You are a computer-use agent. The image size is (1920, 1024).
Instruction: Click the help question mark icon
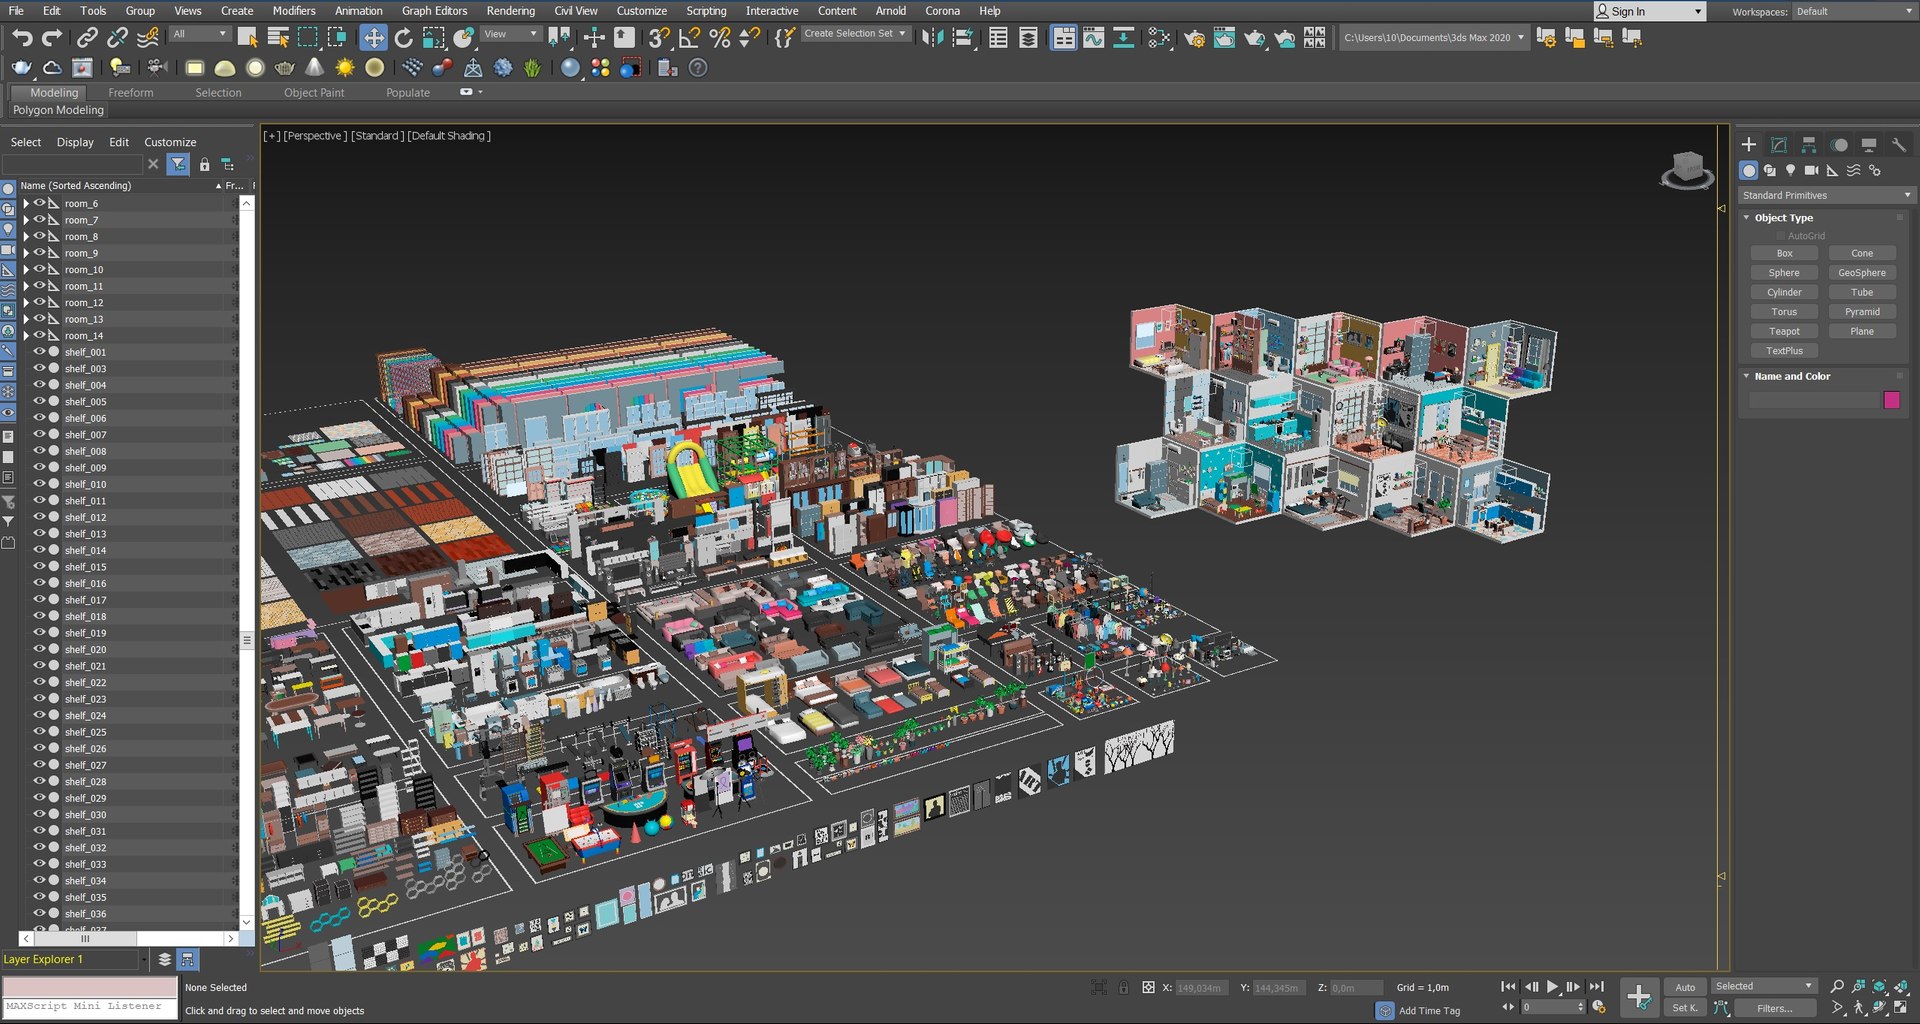tap(698, 68)
